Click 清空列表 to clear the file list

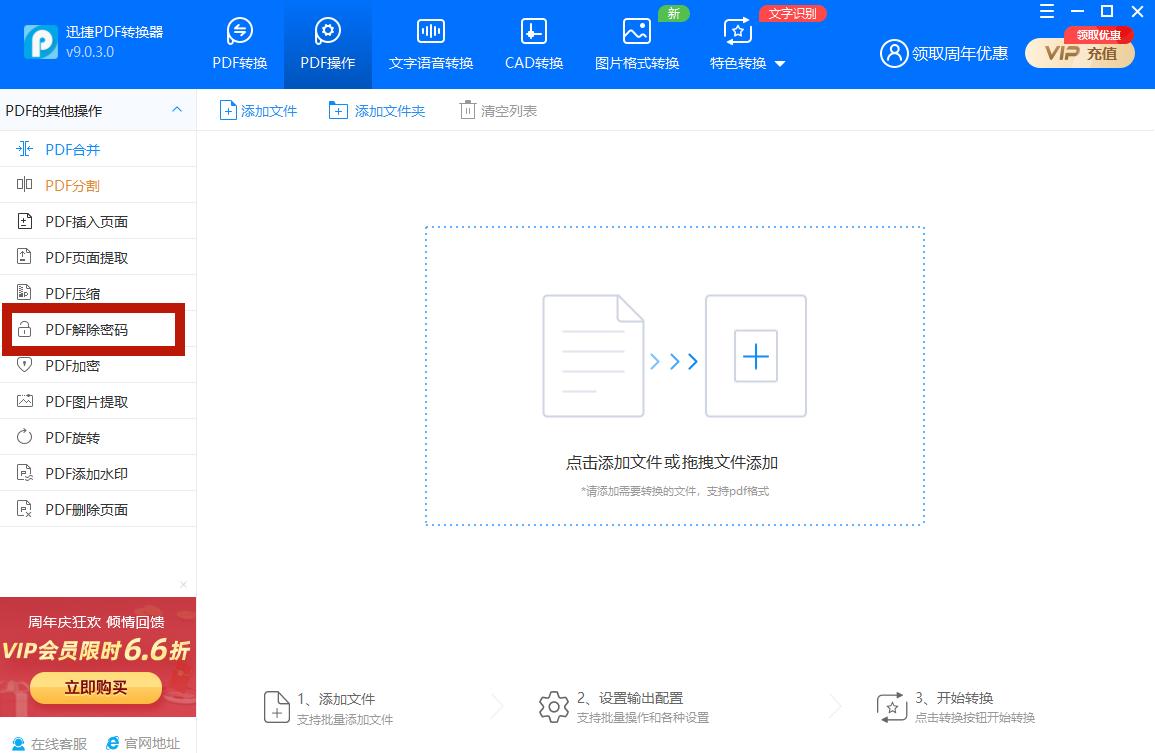point(497,111)
